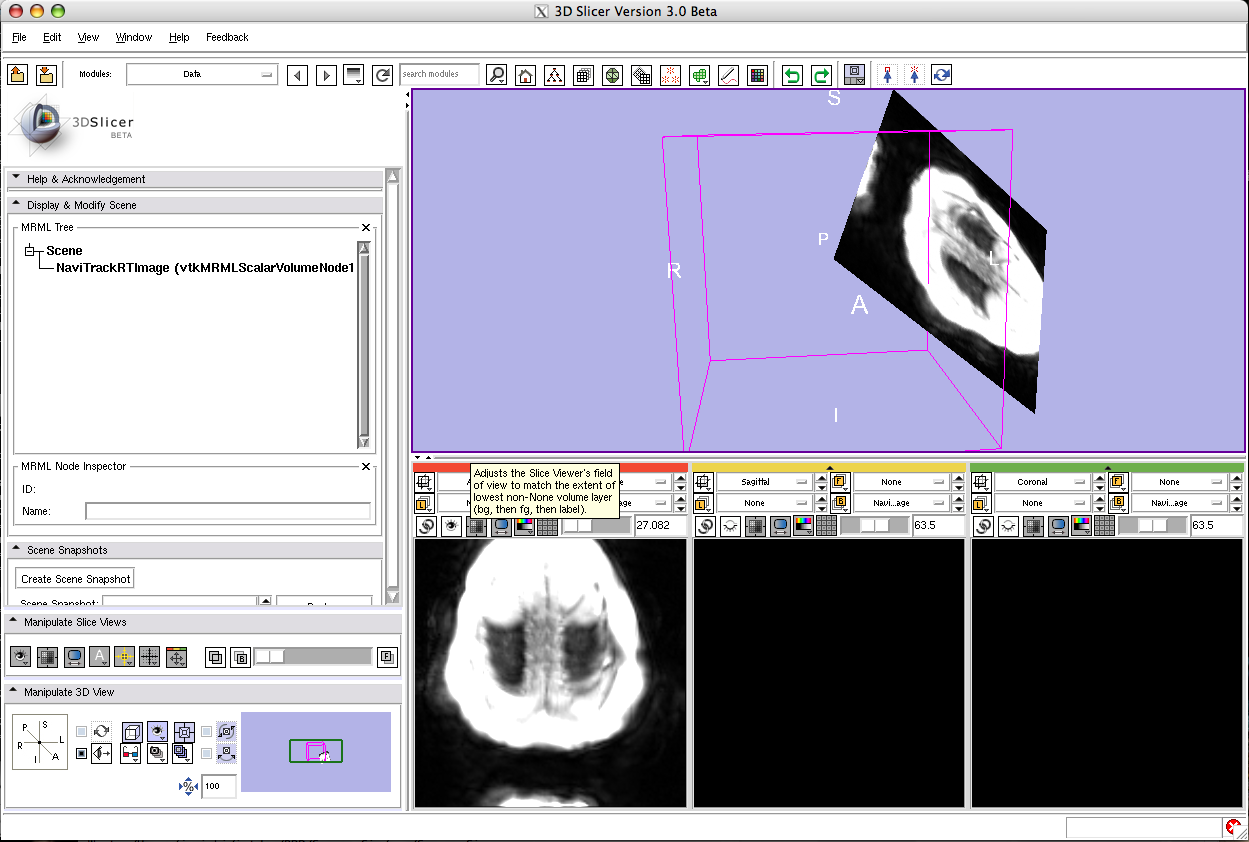1249x842 pixels.
Task: Click the Name field in MRML Node Inspector
Action: (x=227, y=512)
